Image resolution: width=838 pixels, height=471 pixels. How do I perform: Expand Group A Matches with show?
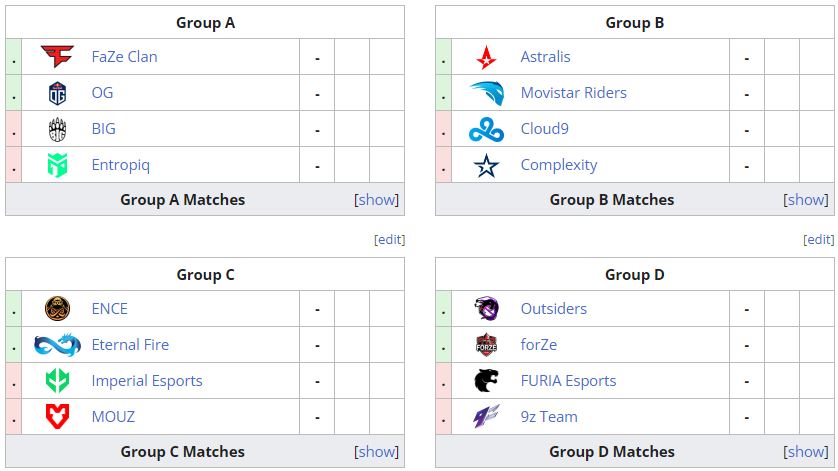coord(377,199)
